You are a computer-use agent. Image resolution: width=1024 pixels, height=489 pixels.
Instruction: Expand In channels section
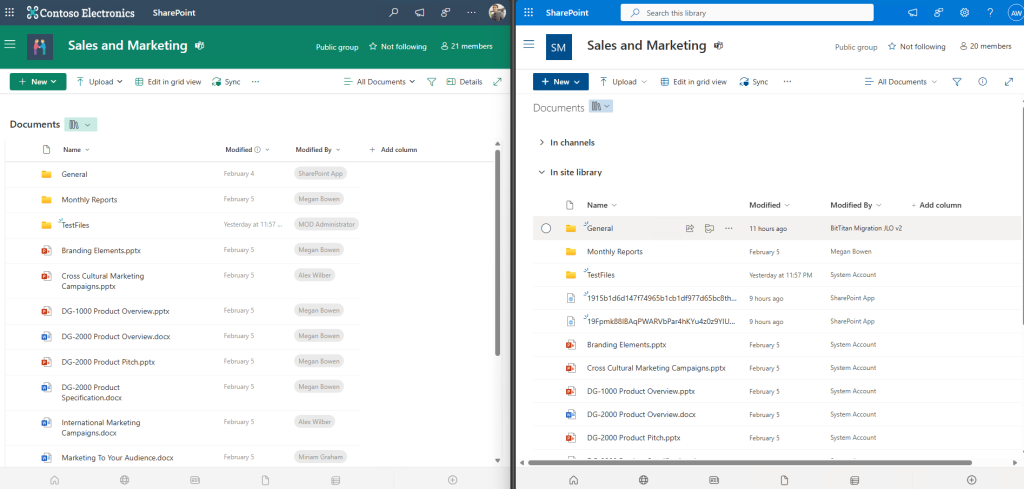coord(541,142)
